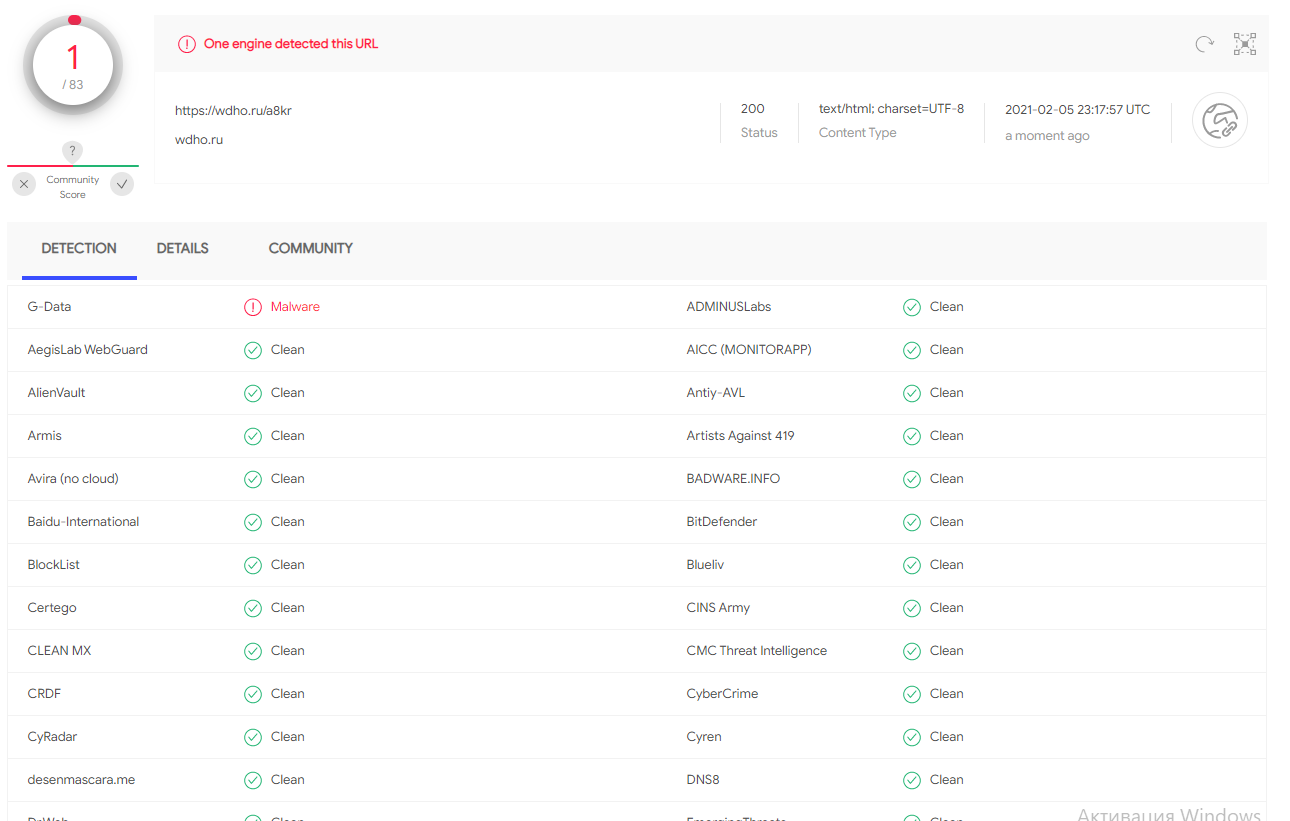This screenshot has height=821, width=1290.
Task: Click the clean checkmark icon for Armis
Action: coord(253,436)
